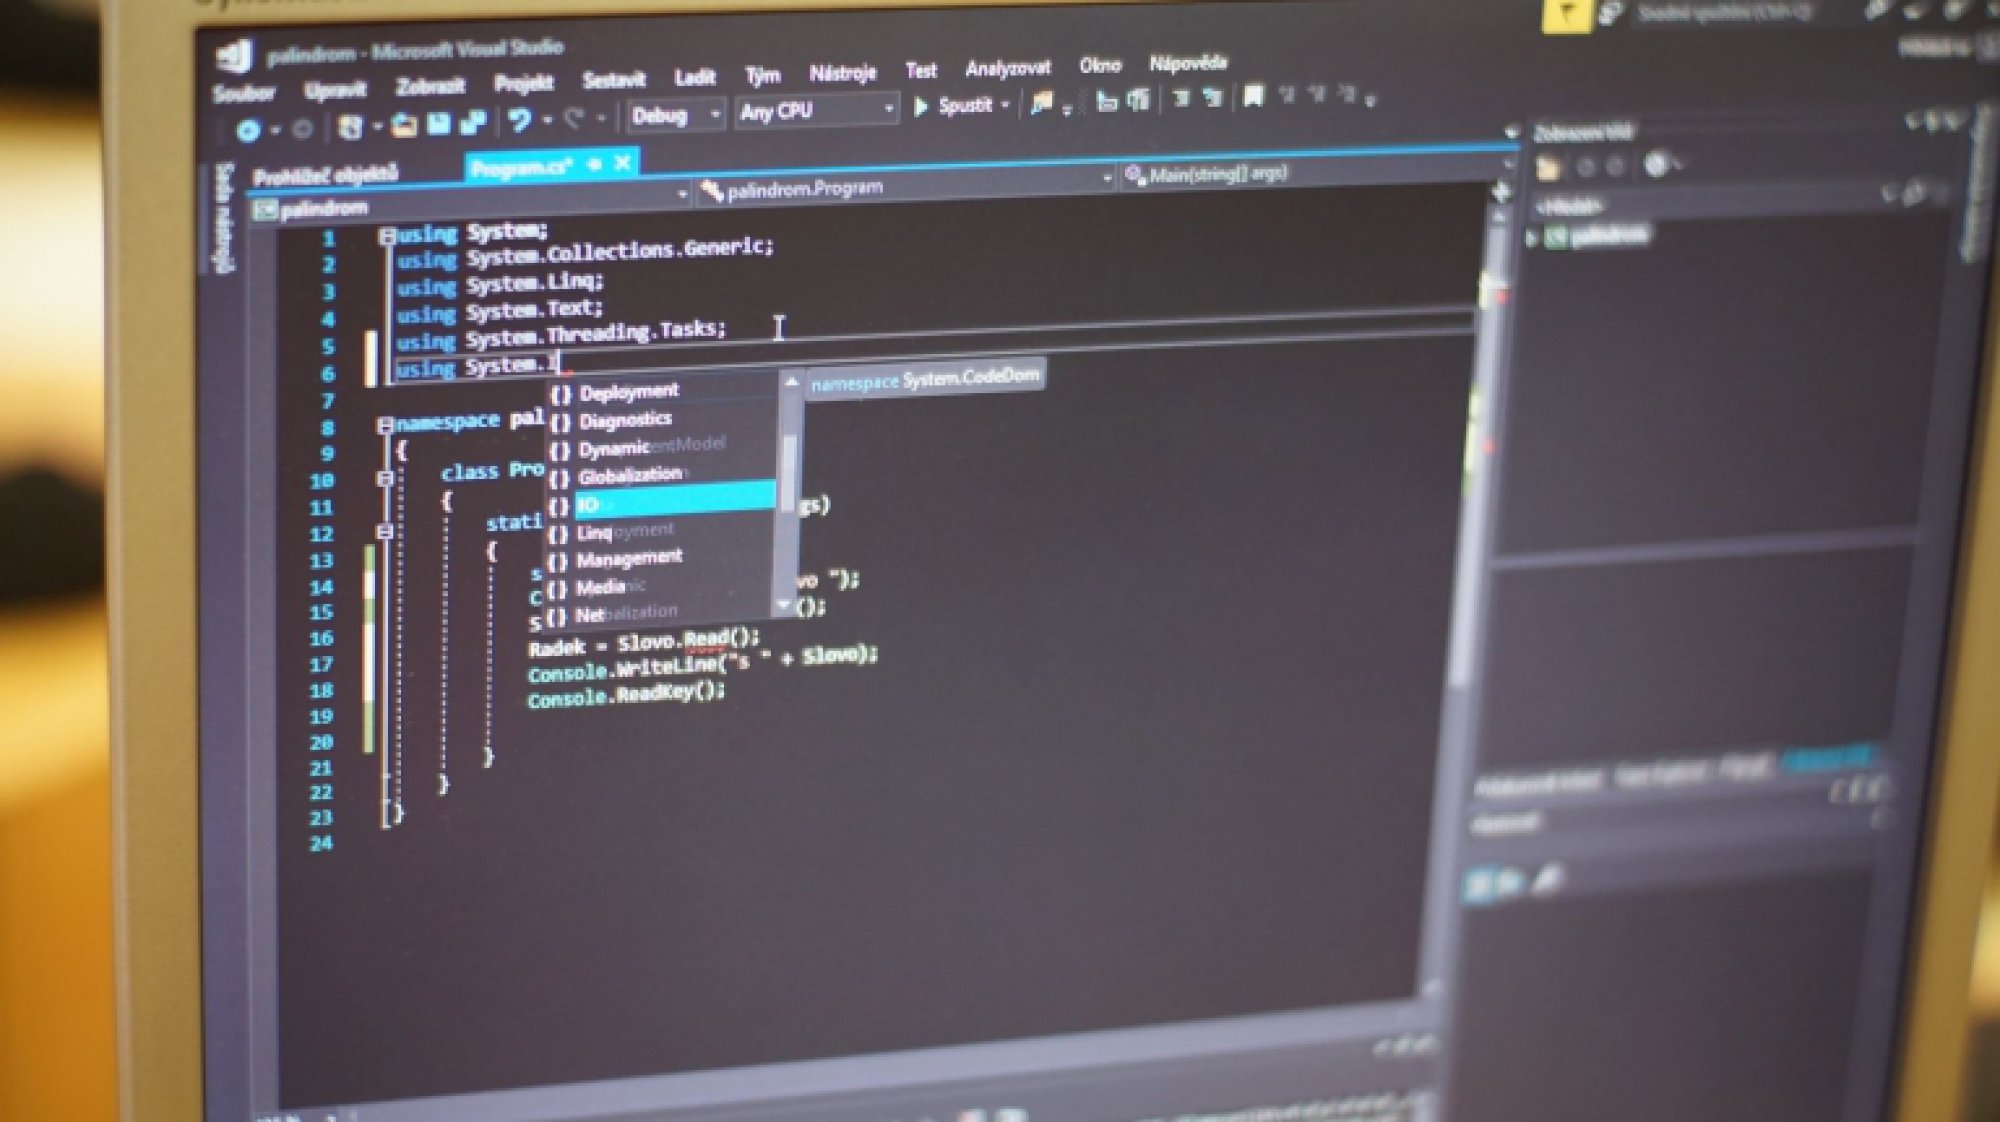
Task: Click the feedback icon beside the notification flag
Action: point(1610,14)
